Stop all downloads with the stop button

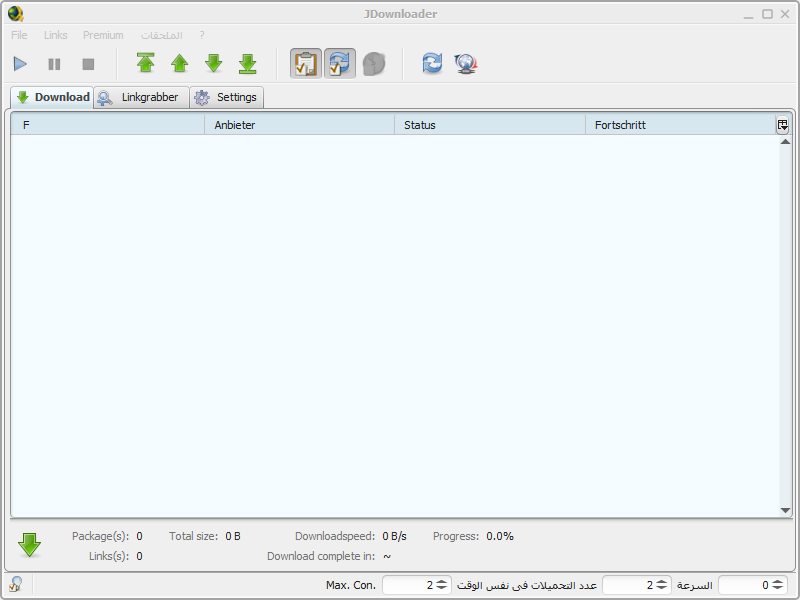click(88, 64)
